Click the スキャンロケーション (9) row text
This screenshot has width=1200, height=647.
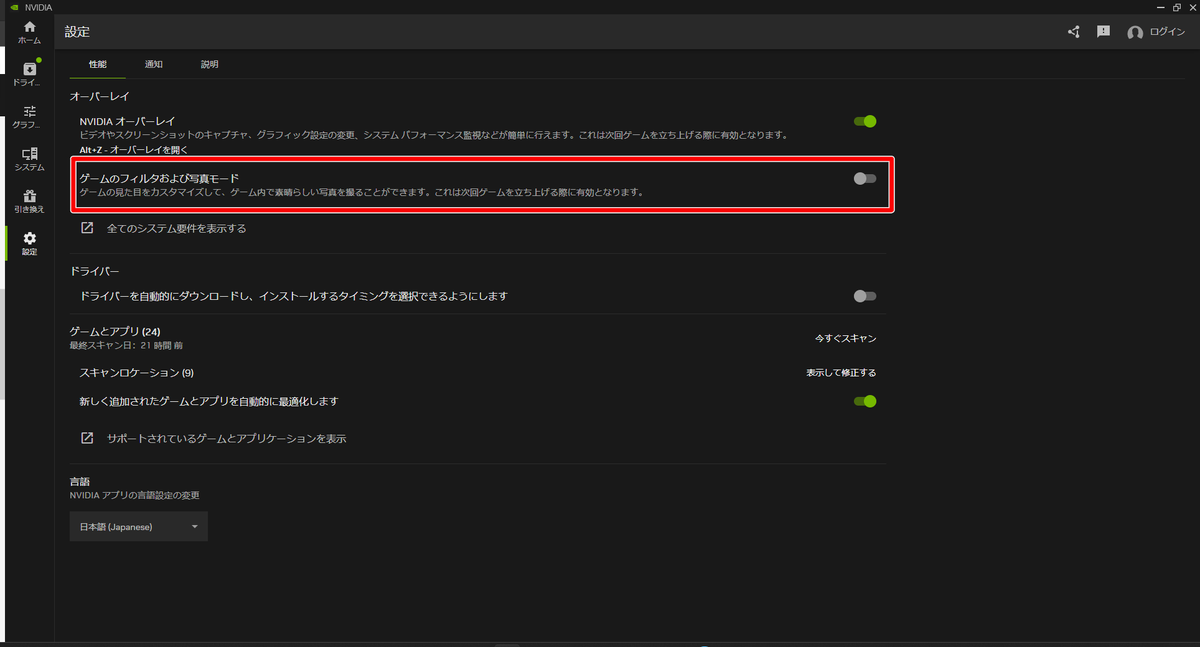tap(136, 373)
